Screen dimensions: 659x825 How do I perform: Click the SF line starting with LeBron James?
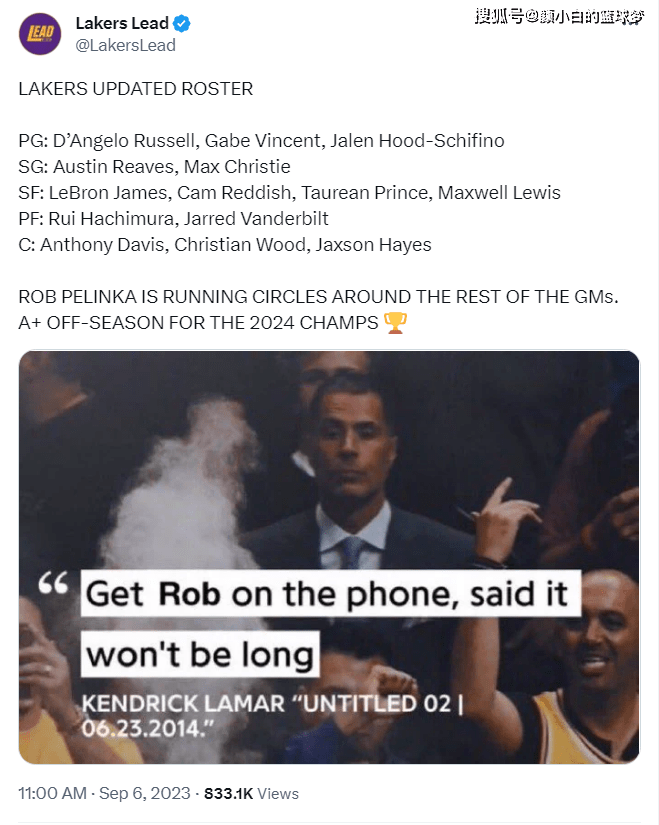(289, 193)
